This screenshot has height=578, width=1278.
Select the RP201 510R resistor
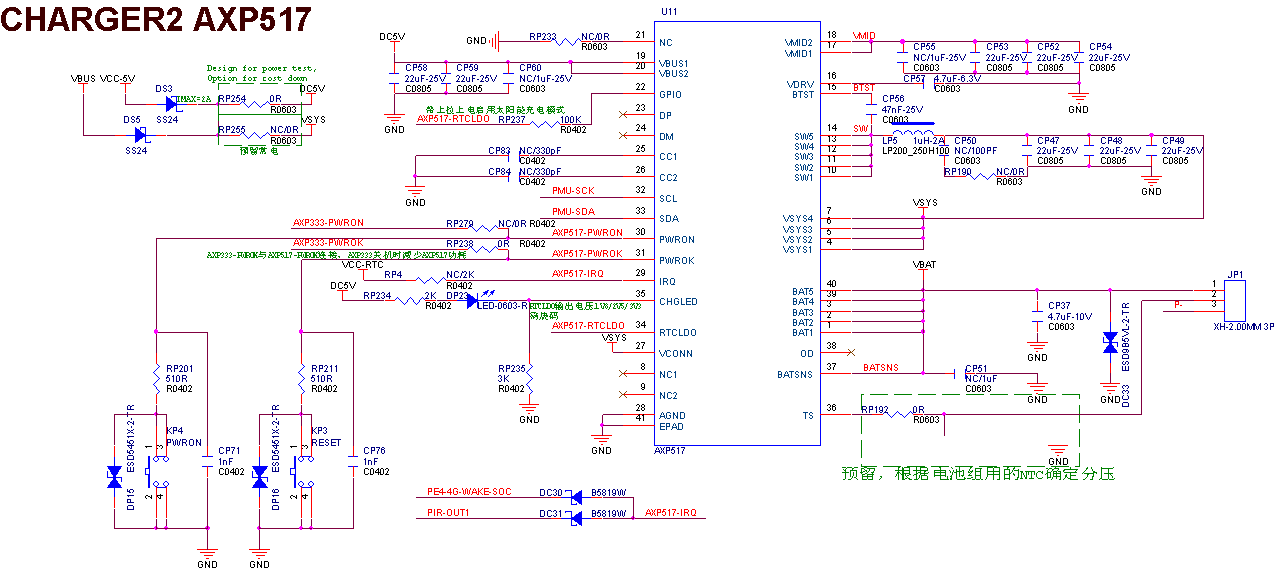point(157,378)
